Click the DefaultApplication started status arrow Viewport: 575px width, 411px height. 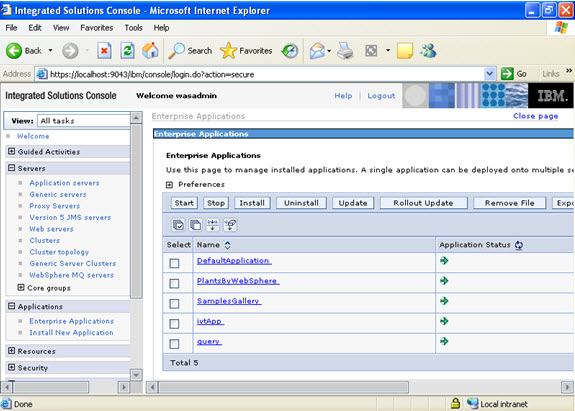click(444, 261)
